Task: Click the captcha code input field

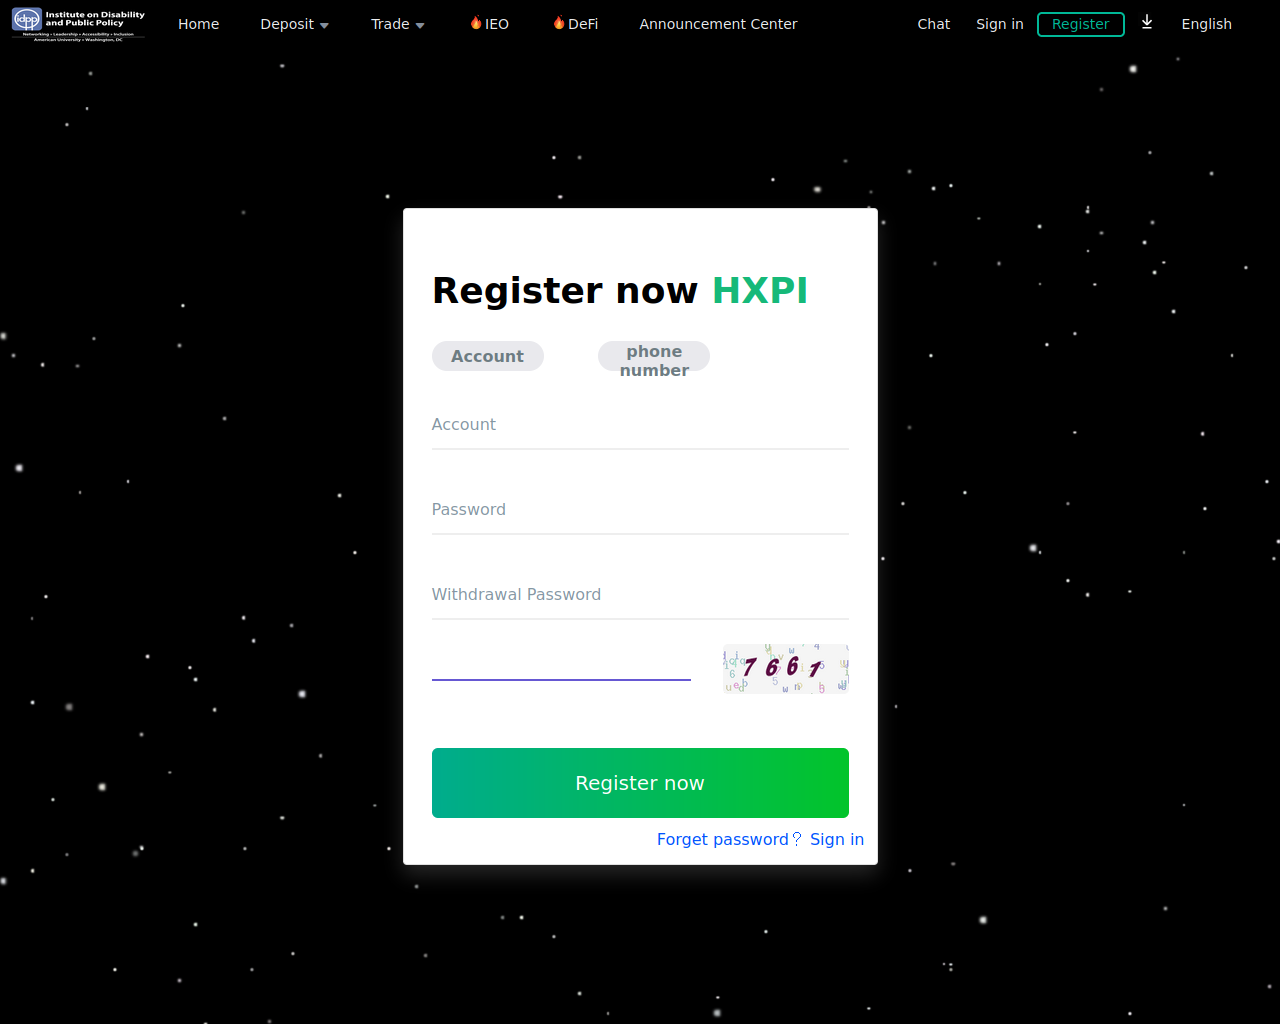Action: (x=561, y=660)
